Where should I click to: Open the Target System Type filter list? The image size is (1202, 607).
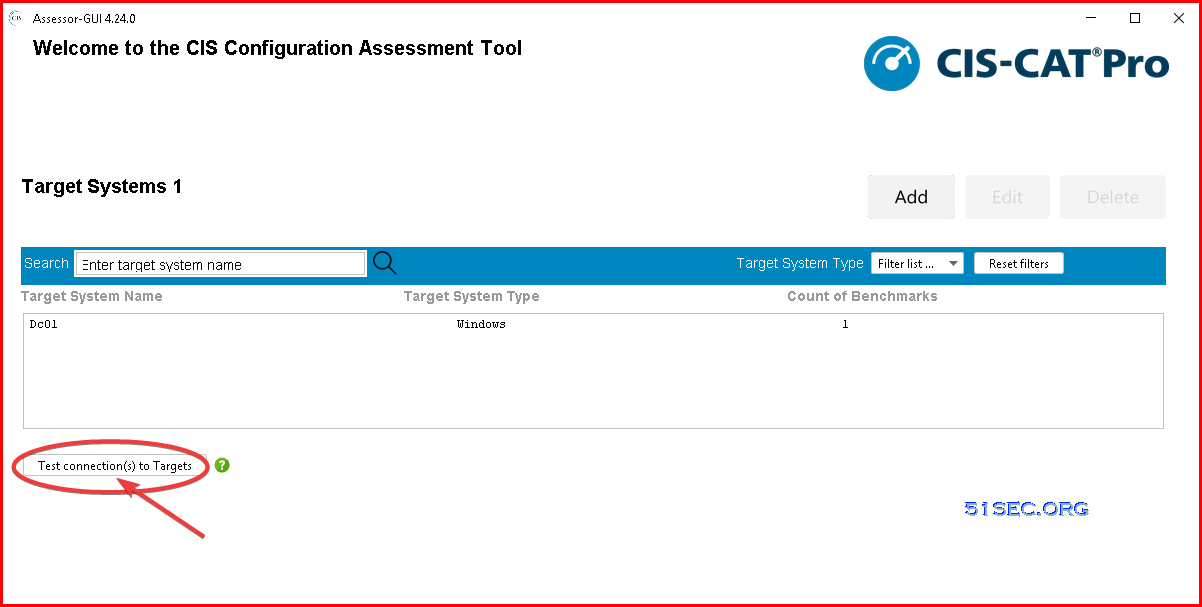tap(917, 263)
